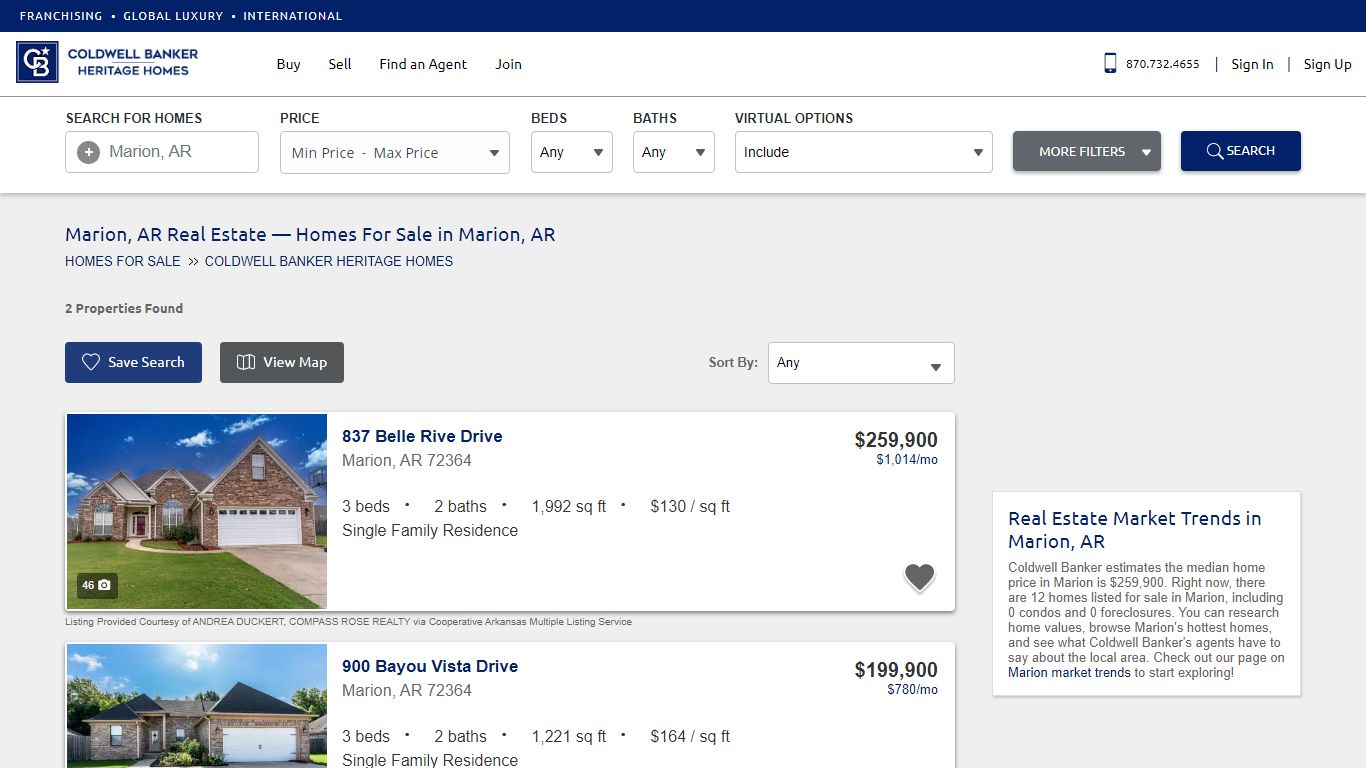
Task: Open the Min Price - Max Price dropdown
Action: [x=395, y=153]
